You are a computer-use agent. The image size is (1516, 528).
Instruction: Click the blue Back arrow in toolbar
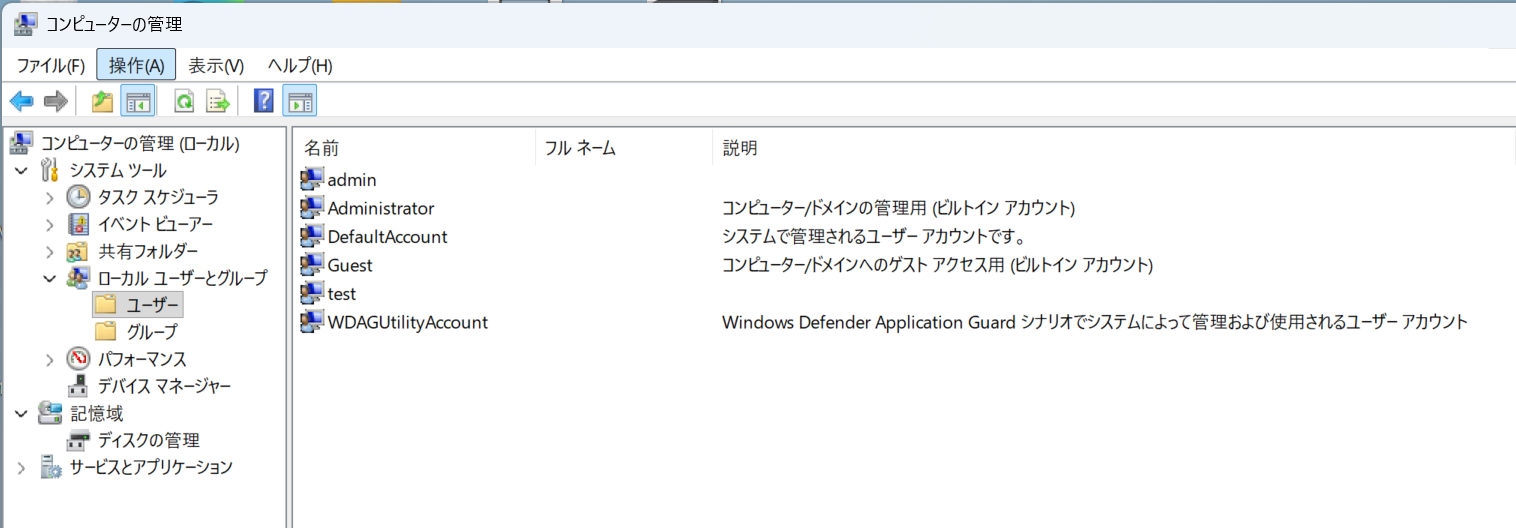click(x=22, y=101)
